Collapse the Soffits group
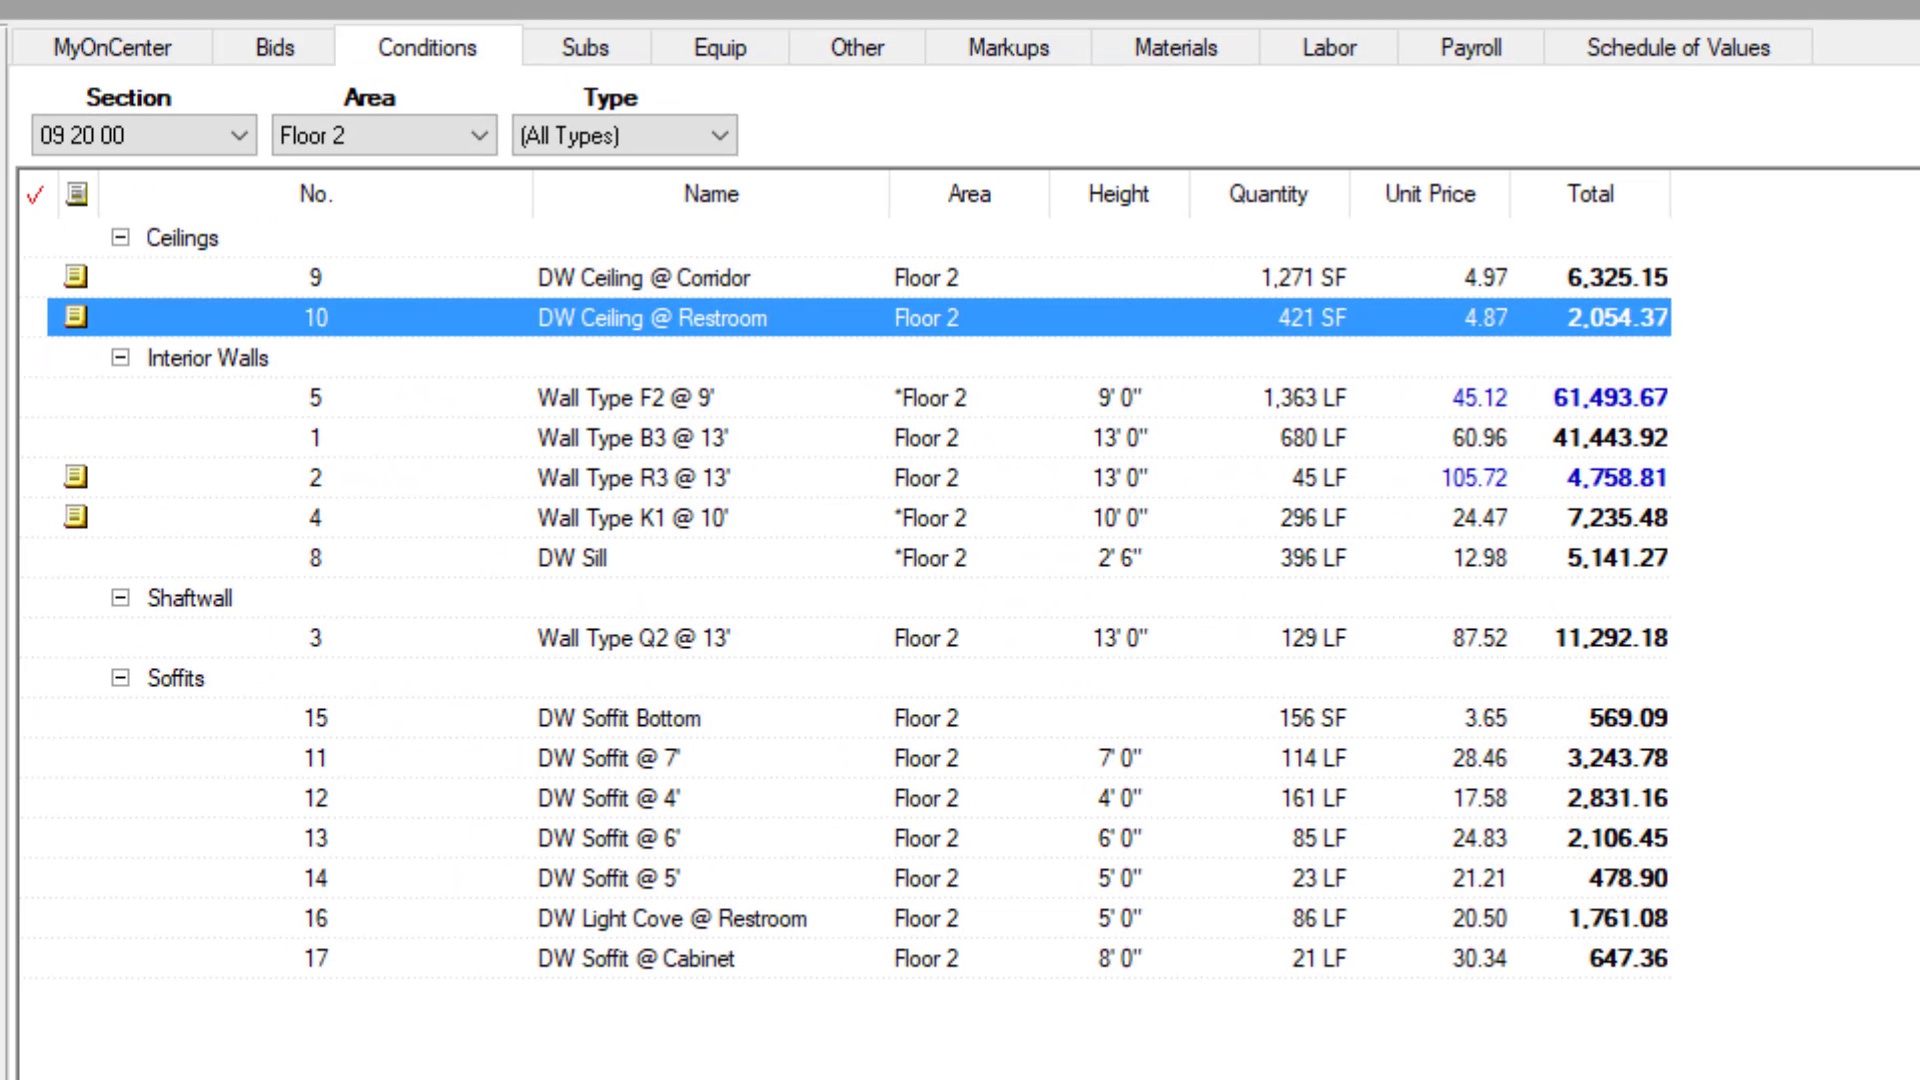 pyautogui.click(x=120, y=678)
